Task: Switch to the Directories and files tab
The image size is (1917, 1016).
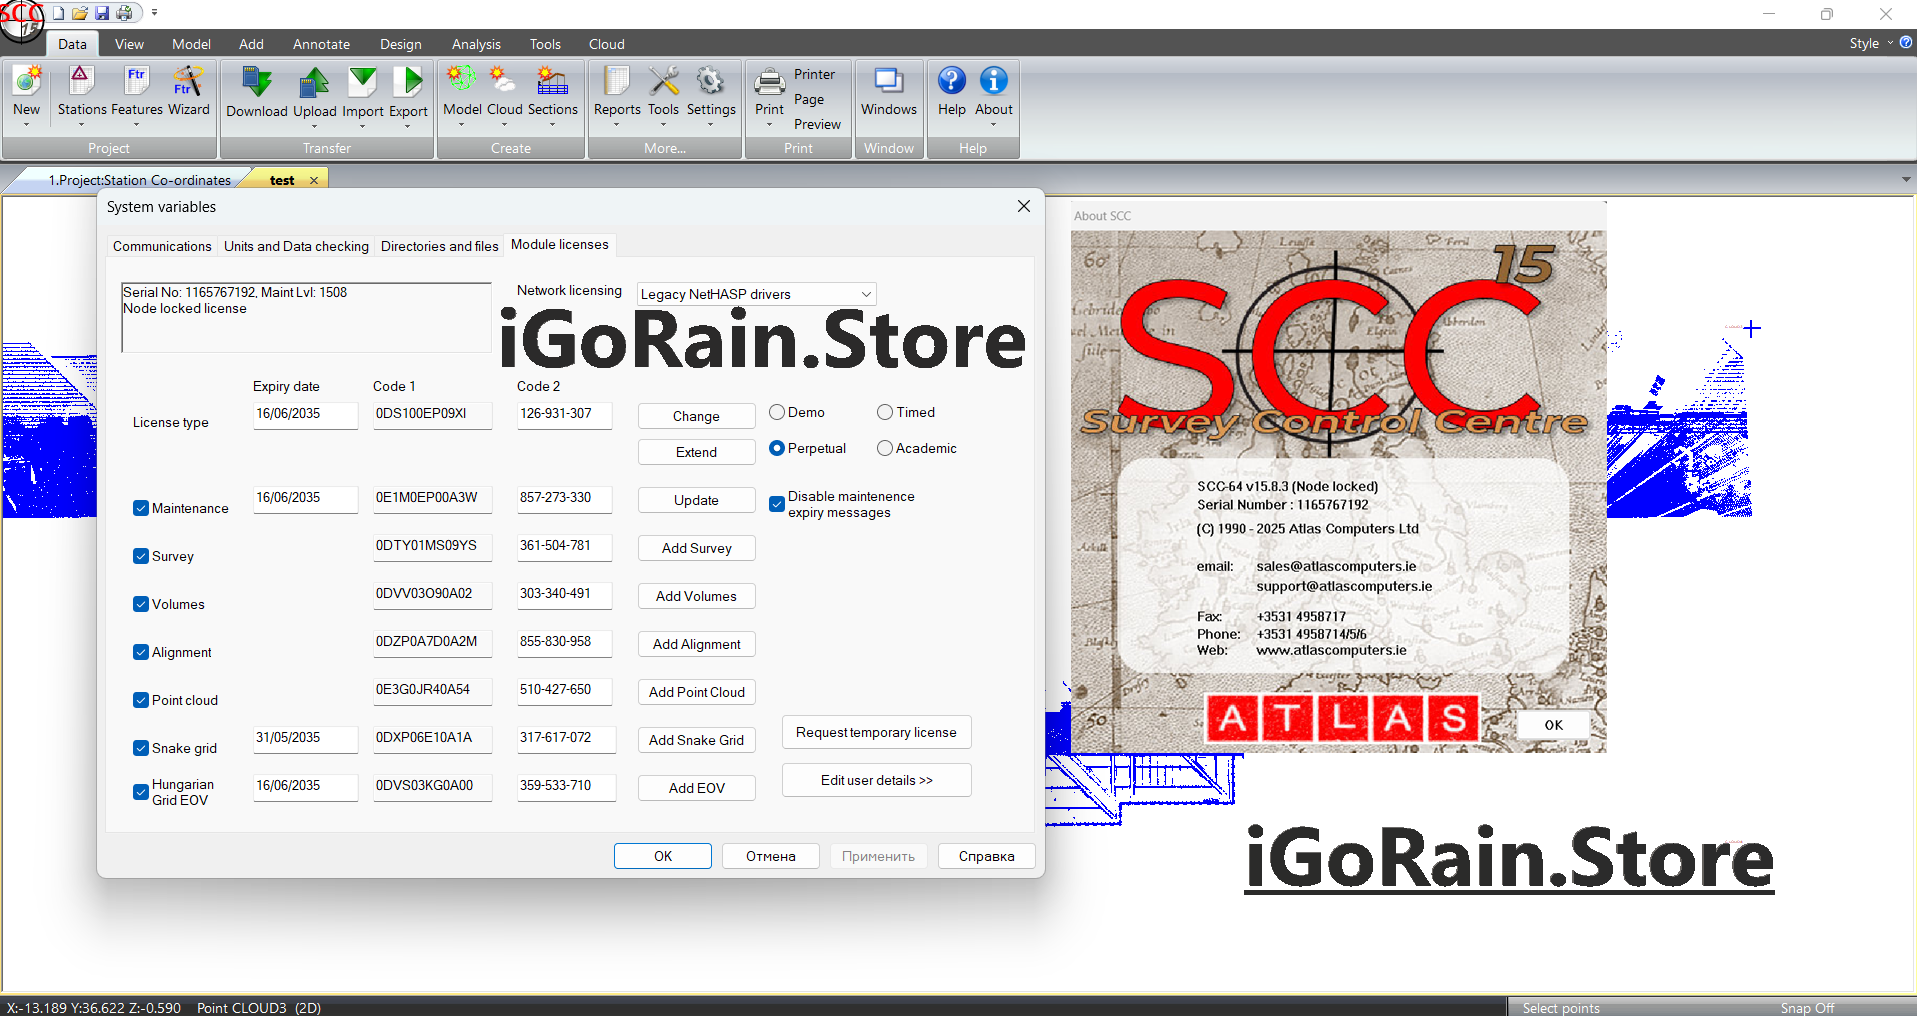Action: [439, 246]
